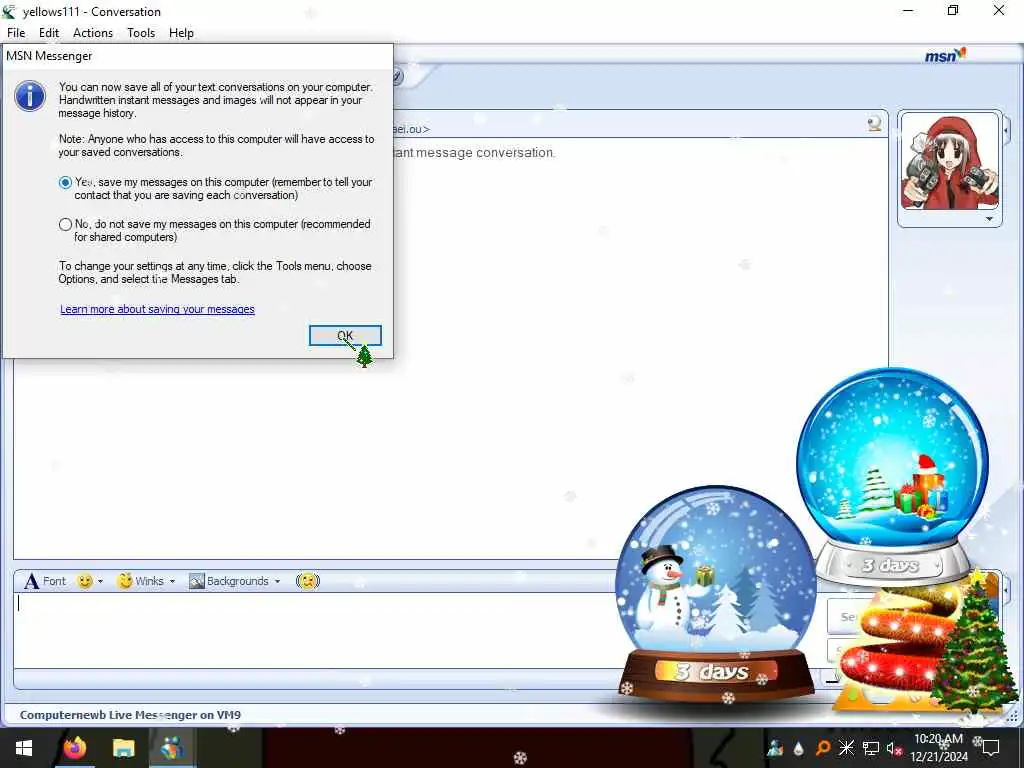Open Firefox from the taskbar
This screenshot has height=768, width=1024.
pos(74,748)
